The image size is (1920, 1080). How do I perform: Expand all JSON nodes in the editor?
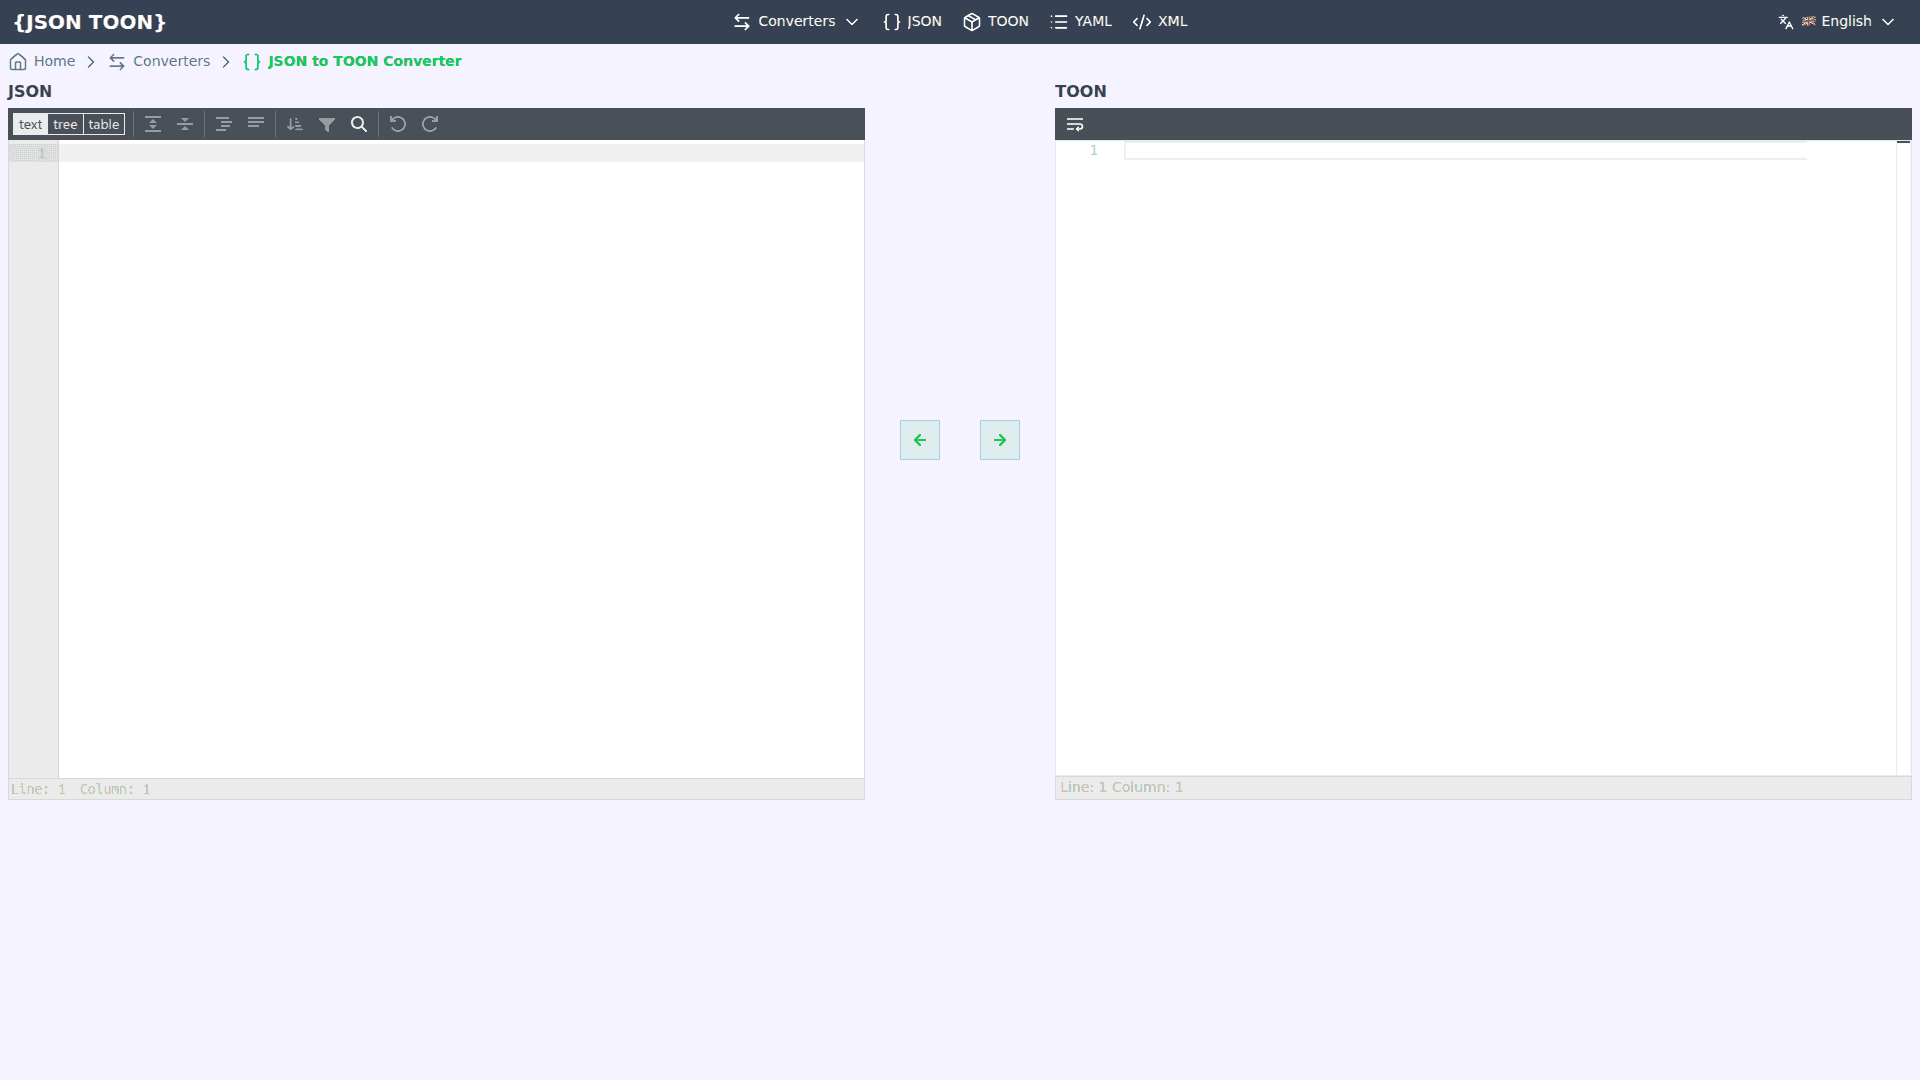click(x=153, y=123)
